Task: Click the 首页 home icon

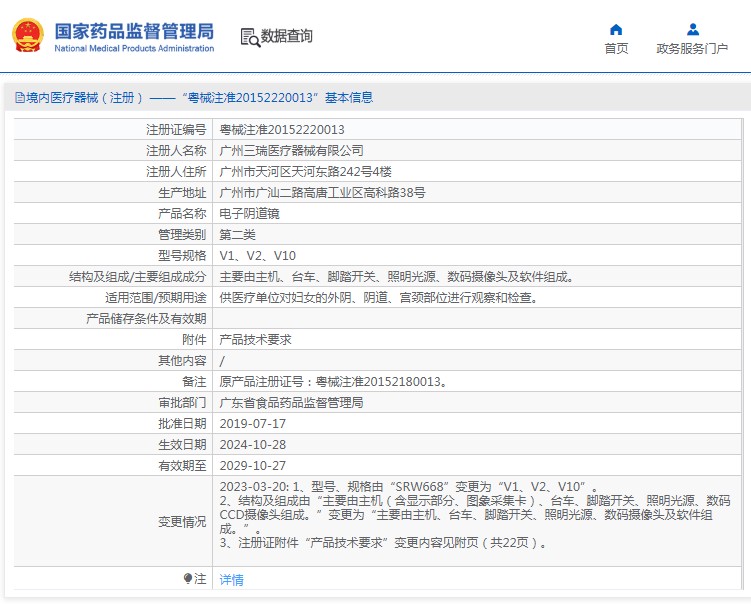Action: click(616, 30)
